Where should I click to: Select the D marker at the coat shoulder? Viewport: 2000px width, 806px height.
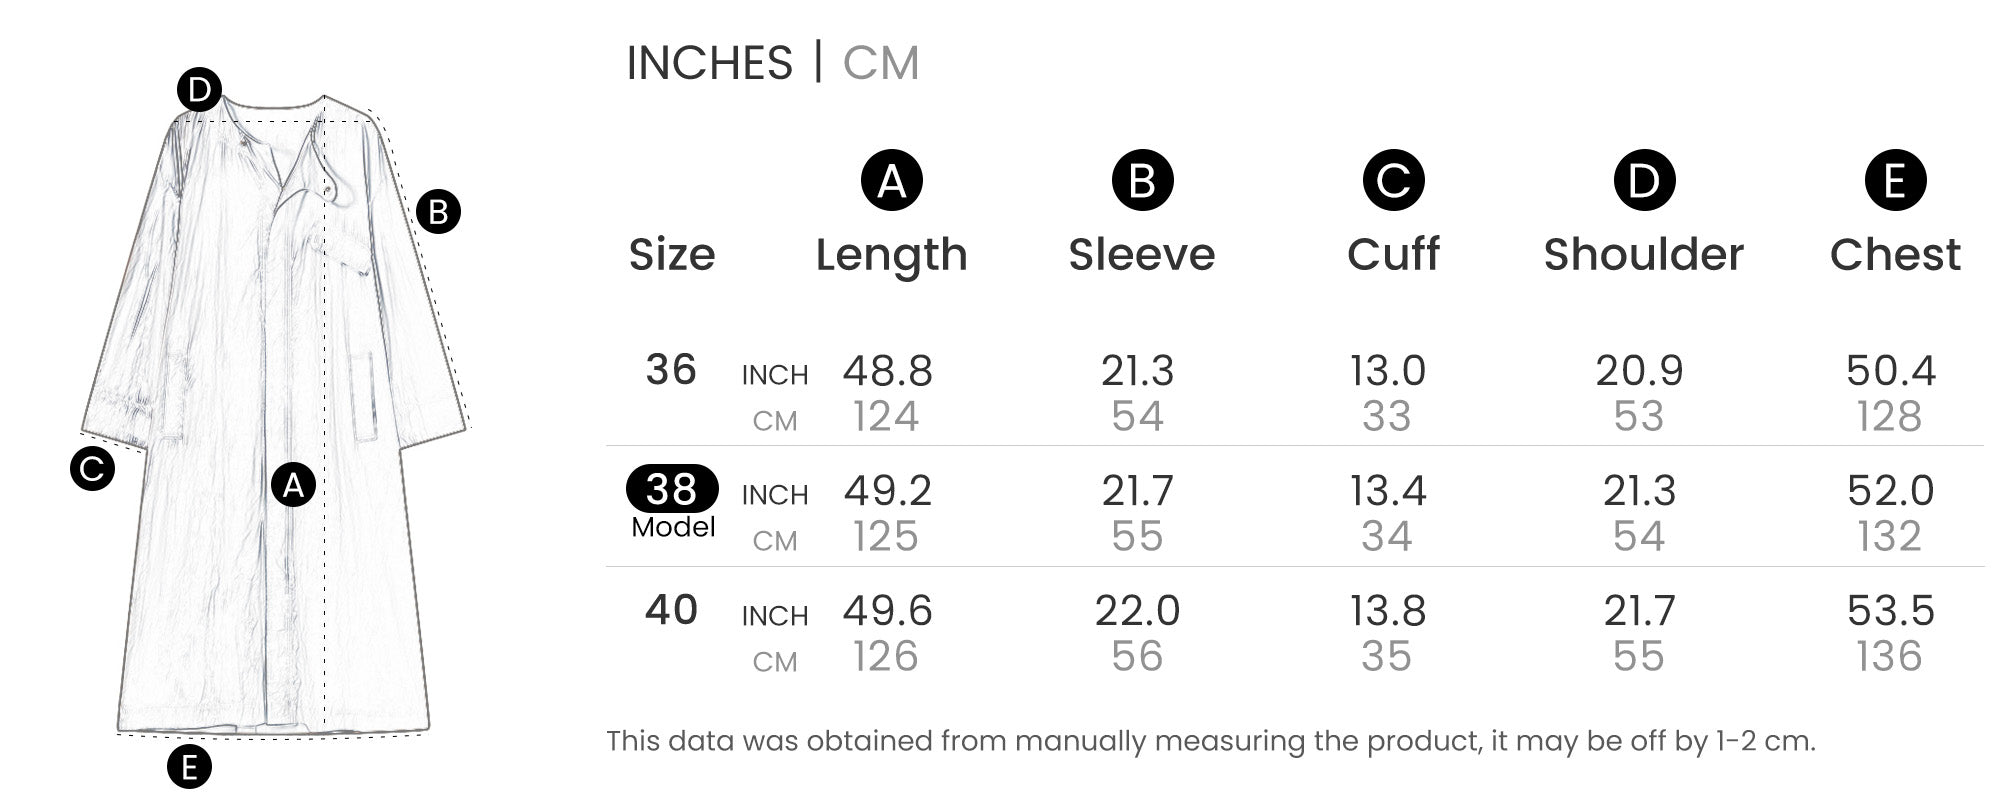click(199, 91)
